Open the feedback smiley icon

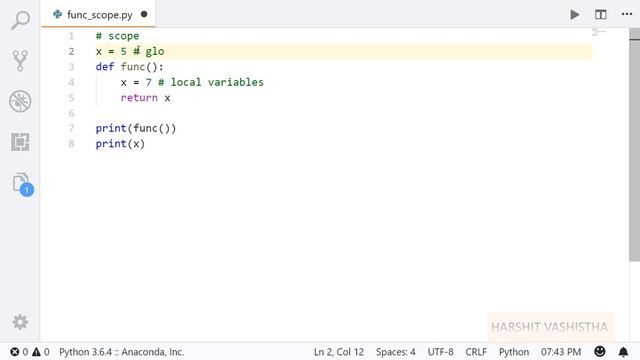tap(600, 351)
